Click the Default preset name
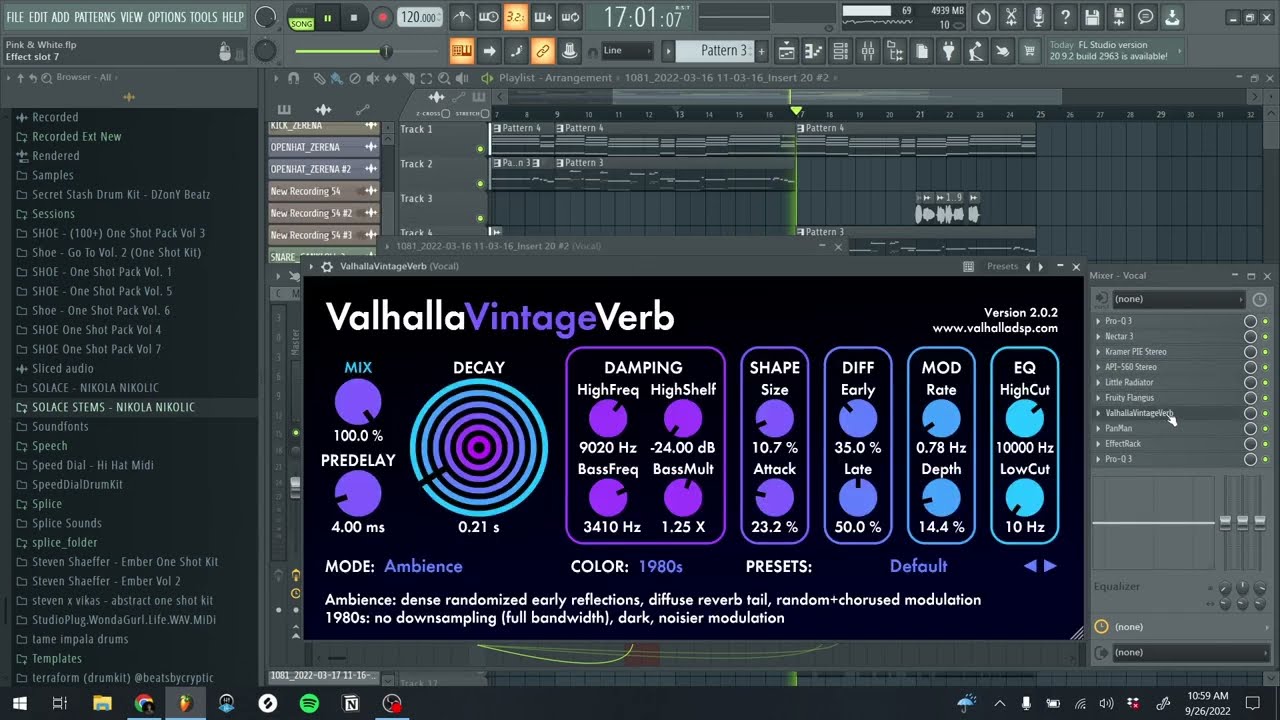The height and width of the screenshot is (720, 1280). pyautogui.click(x=918, y=566)
